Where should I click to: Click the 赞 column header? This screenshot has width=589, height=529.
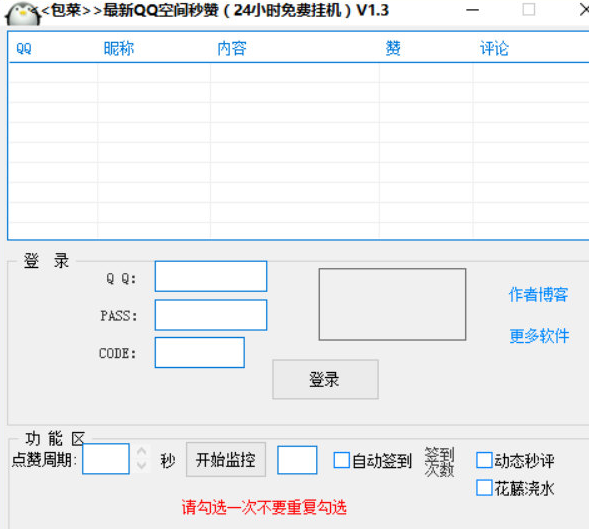click(x=393, y=48)
